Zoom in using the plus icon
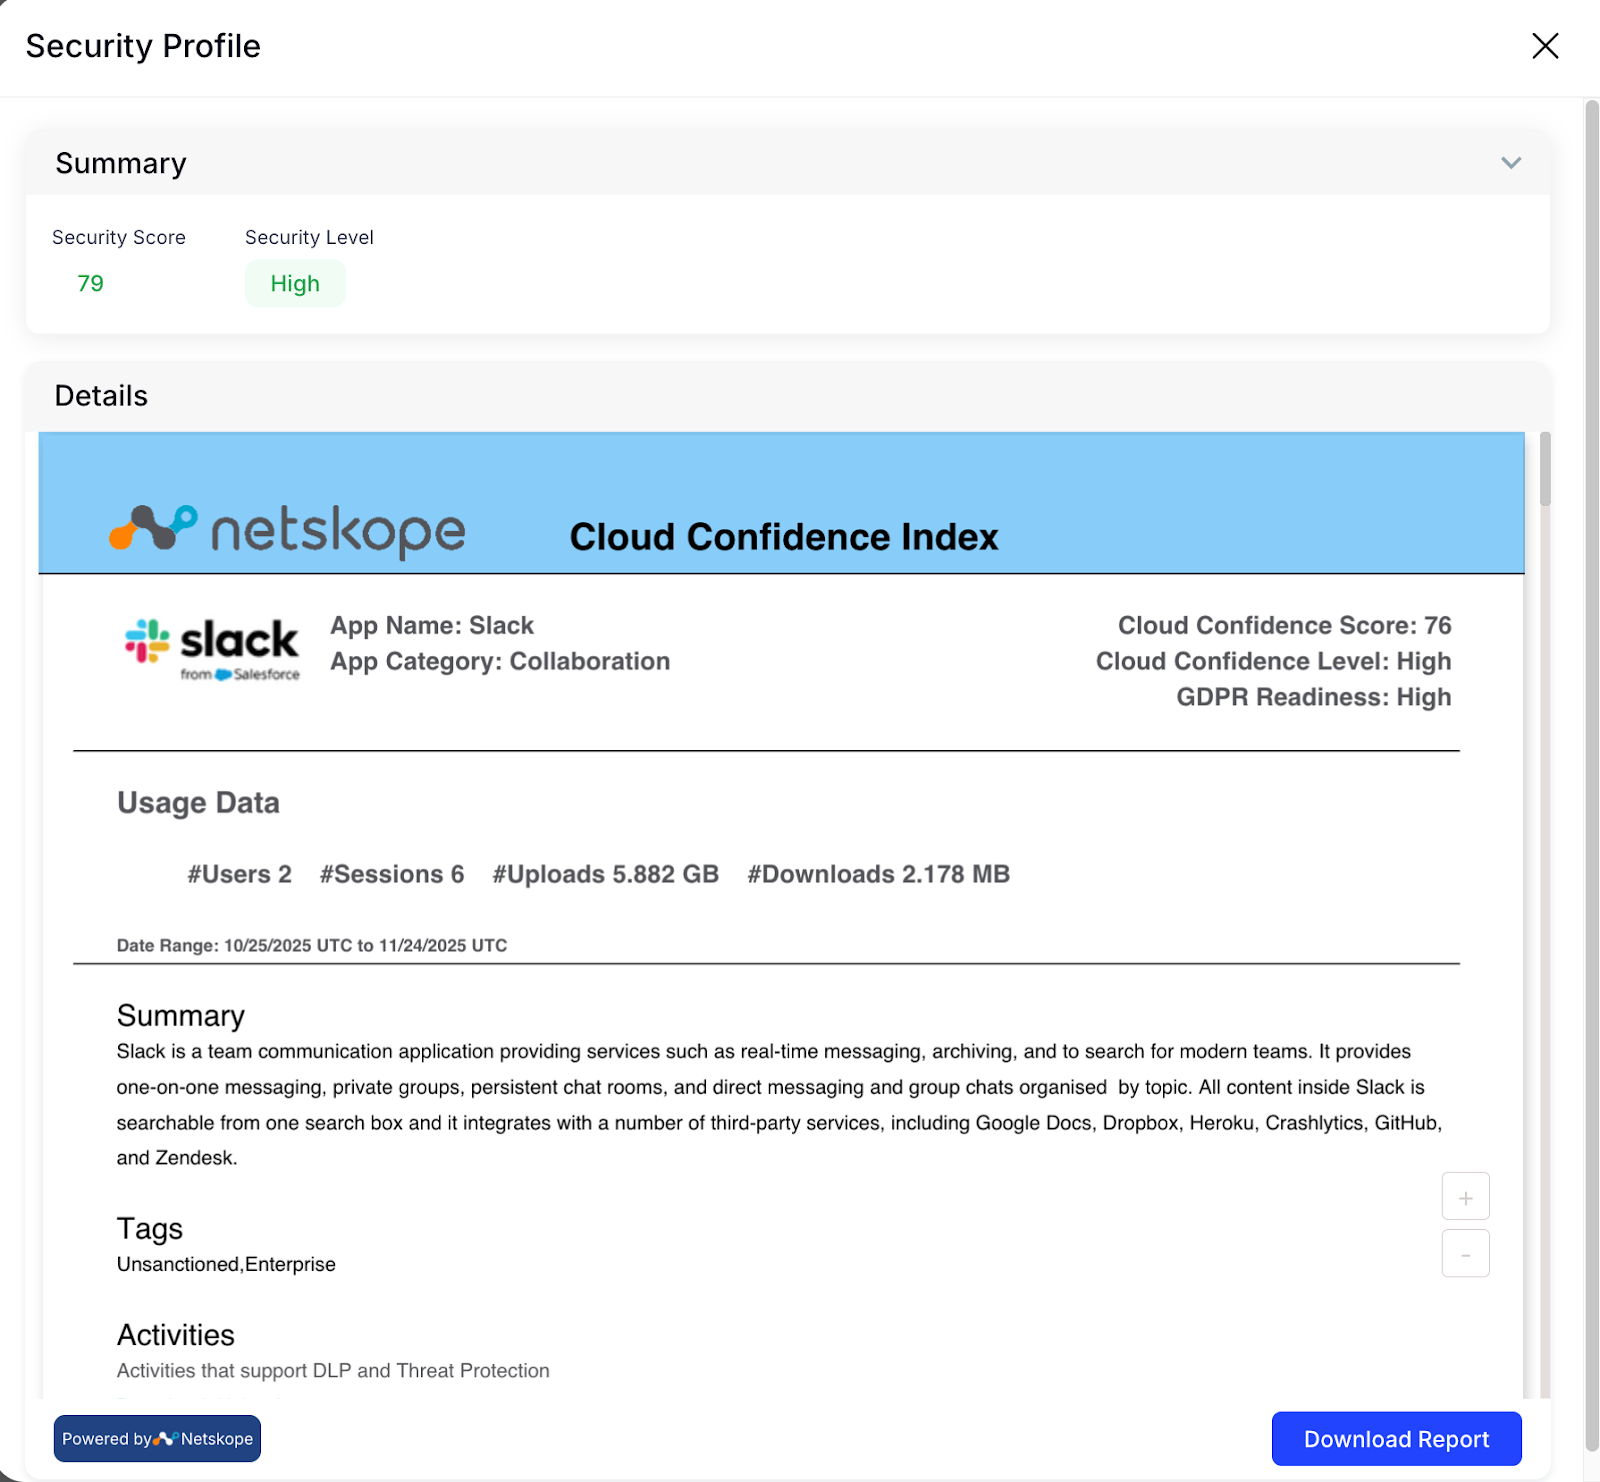Viewport: 1600px width, 1482px height. (x=1465, y=1196)
